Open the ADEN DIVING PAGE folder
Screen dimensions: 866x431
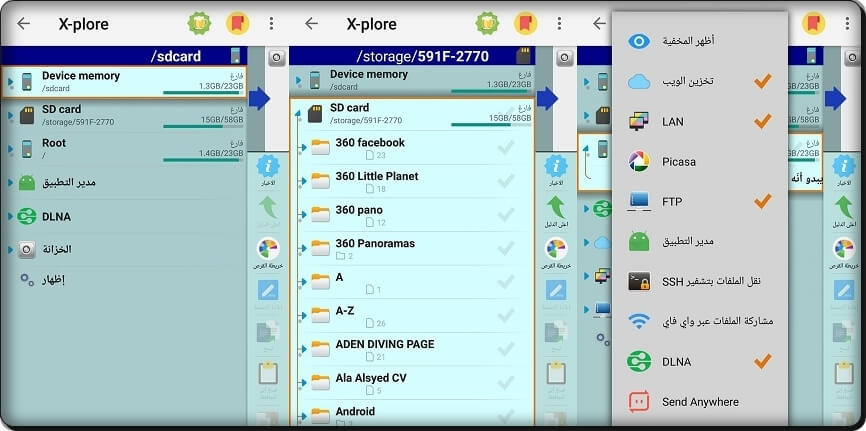412,349
